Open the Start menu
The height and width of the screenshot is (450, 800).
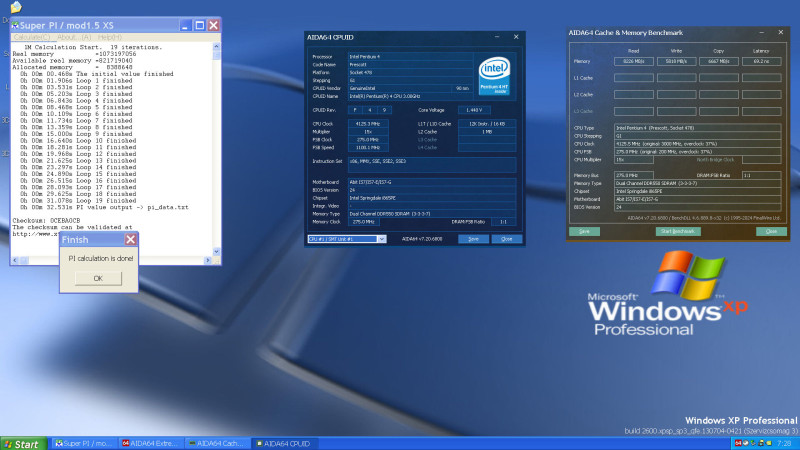[x=23, y=444]
